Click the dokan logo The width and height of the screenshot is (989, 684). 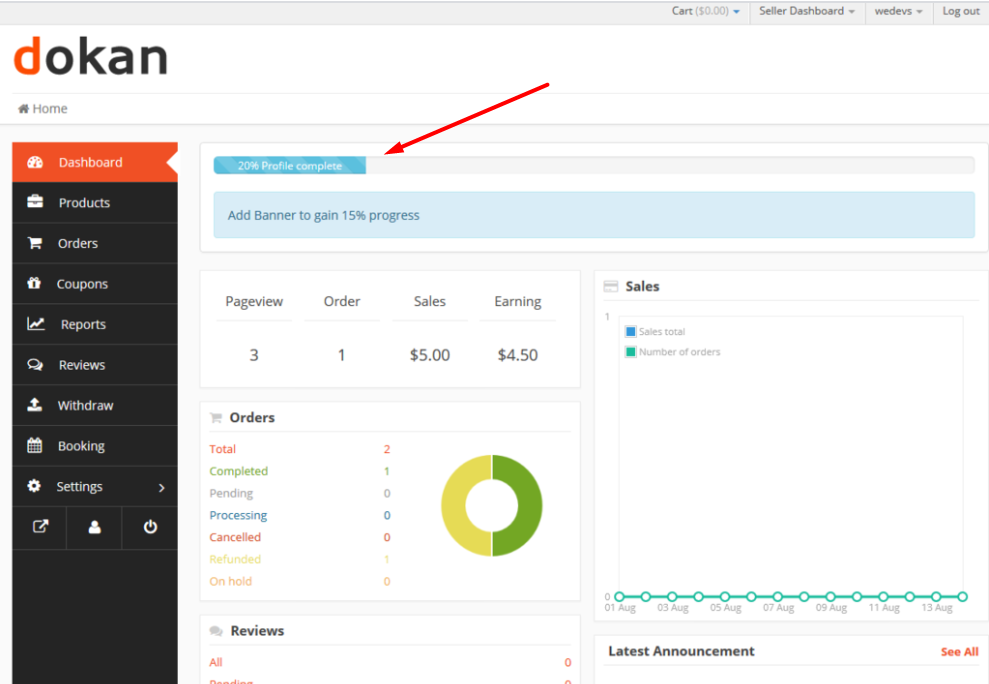[x=90, y=56]
